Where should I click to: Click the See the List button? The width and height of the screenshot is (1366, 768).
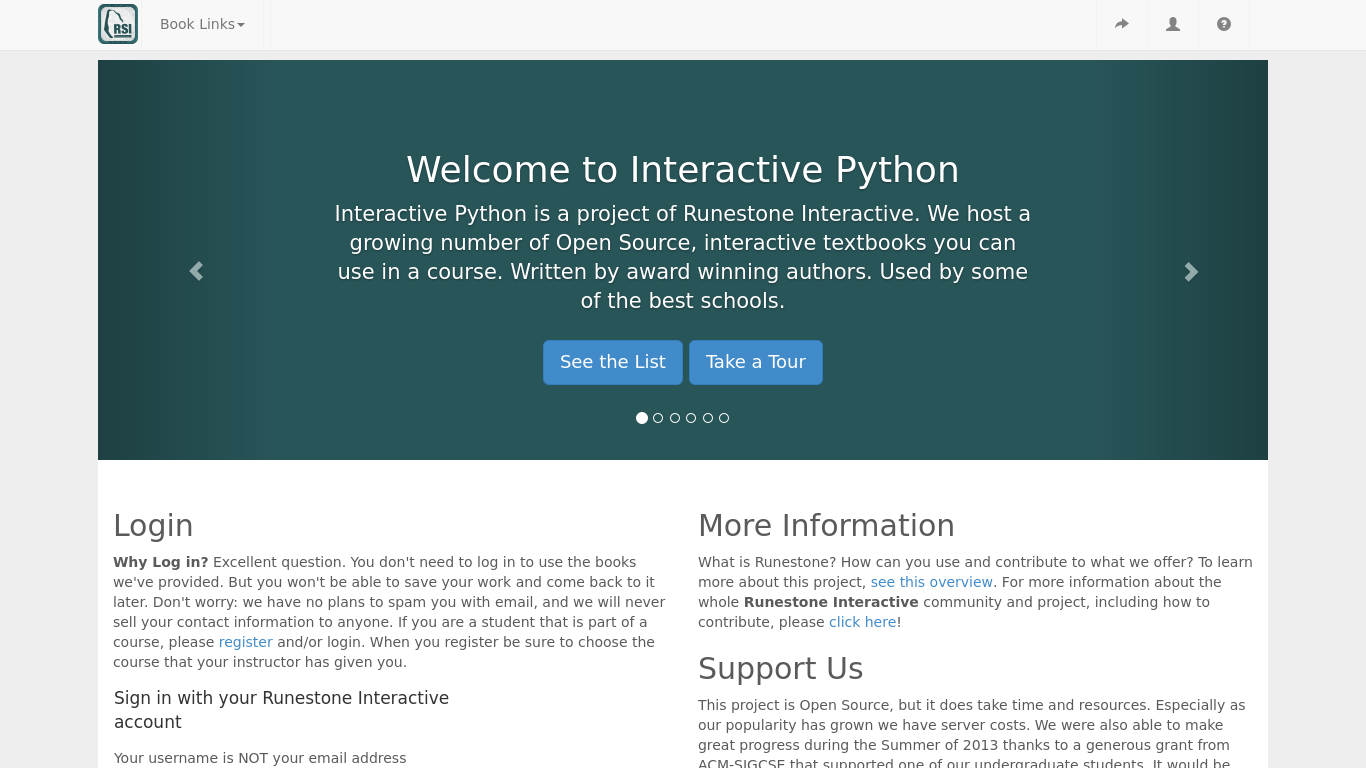click(x=613, y=362)
